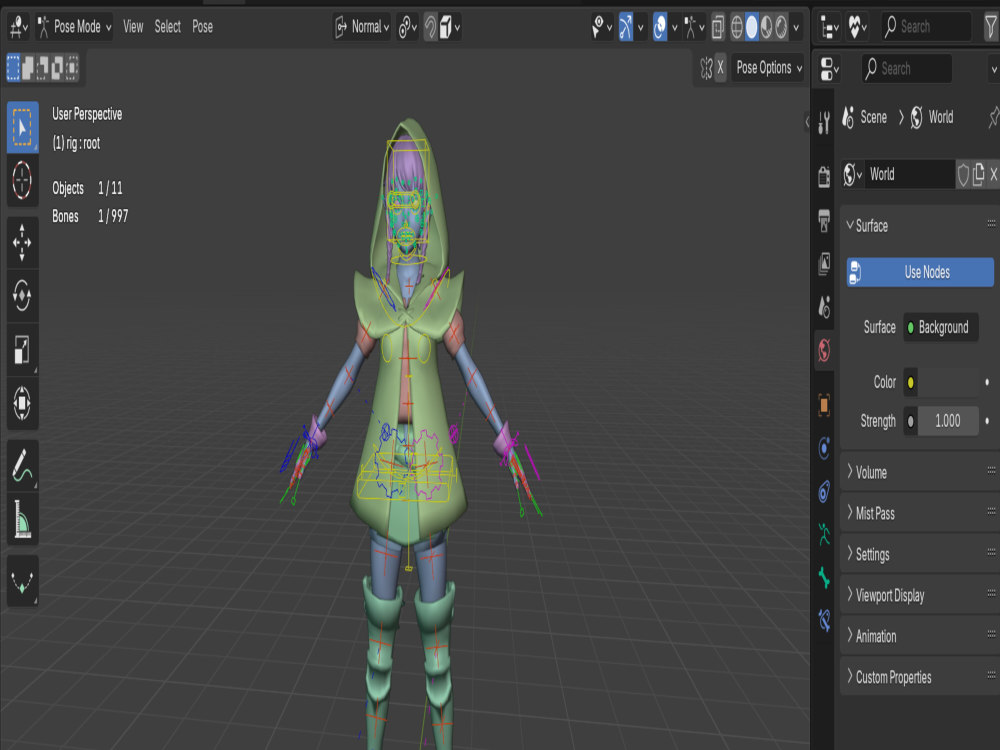
Task: Toggle X-Ray display
Action: tap(718, 27)
